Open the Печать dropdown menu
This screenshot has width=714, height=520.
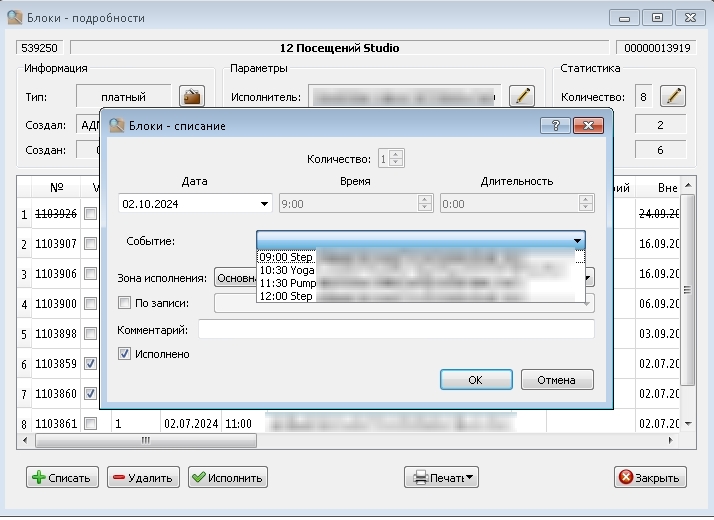coord(441,477)
